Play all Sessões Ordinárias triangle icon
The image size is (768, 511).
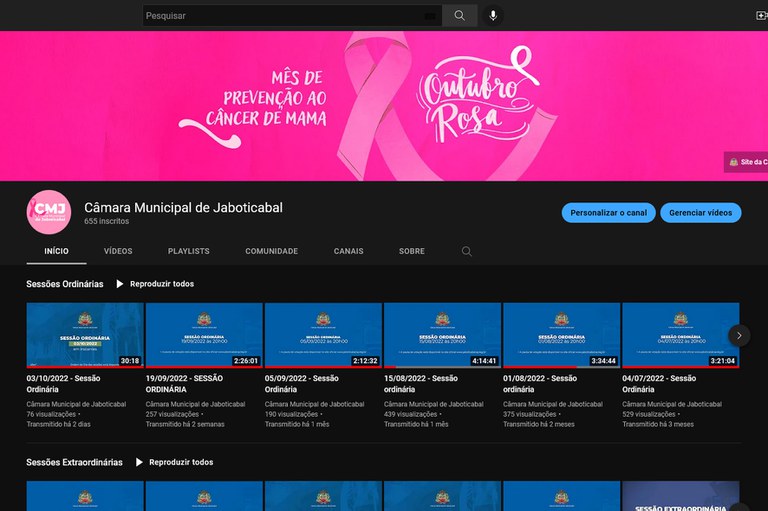coord(120,284)
